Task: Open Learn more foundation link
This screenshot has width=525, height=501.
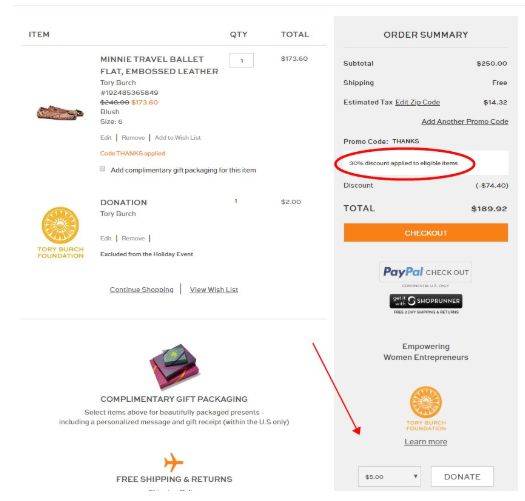Action: point(426,441)
